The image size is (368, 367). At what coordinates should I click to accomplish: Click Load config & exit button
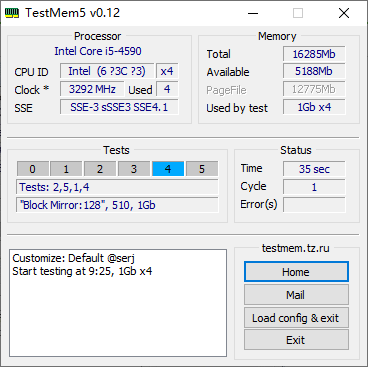(x=296, y=318)
